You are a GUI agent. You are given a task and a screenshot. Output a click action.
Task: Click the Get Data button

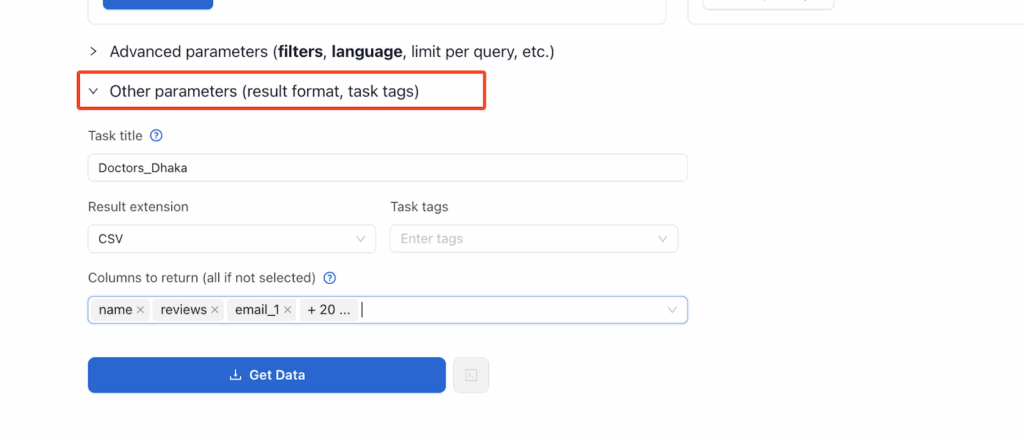point(267,375)
